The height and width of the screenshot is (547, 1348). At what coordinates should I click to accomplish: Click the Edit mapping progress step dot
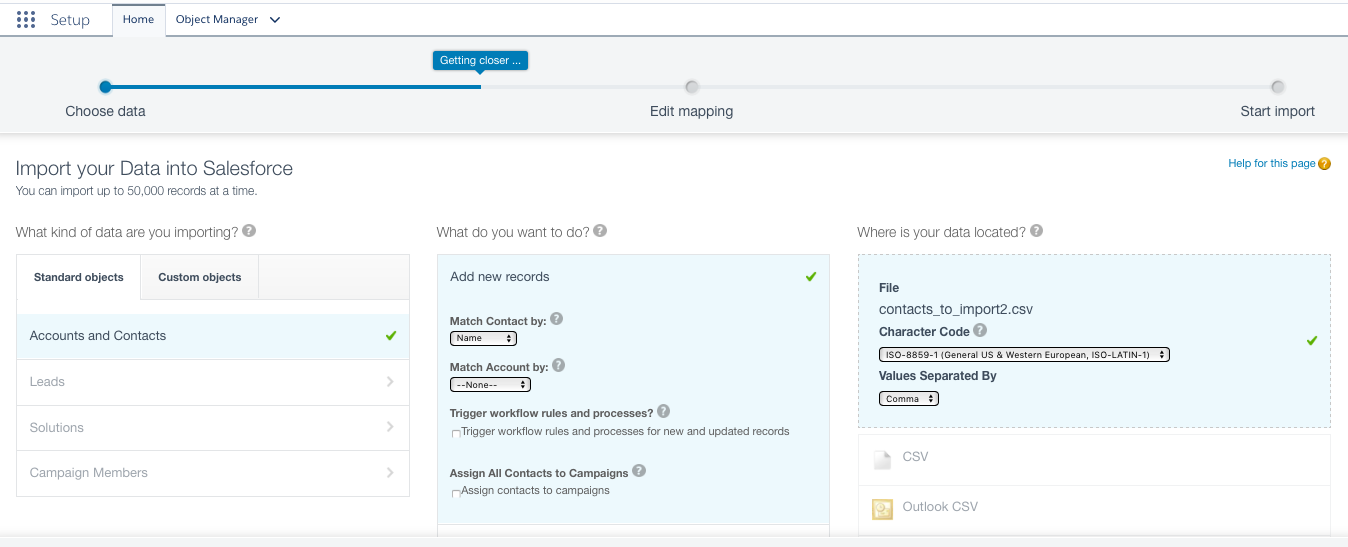[x=692, y=87]
